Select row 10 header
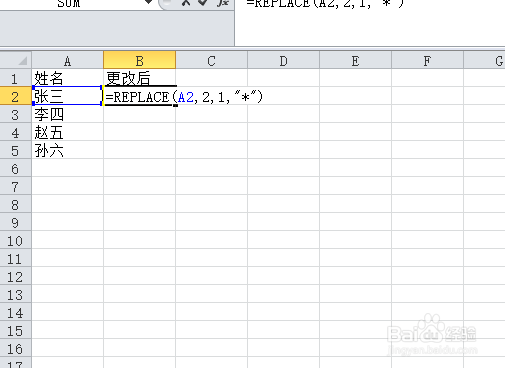The height and width of the screenshot is (368, 505). tap(16, 240)
